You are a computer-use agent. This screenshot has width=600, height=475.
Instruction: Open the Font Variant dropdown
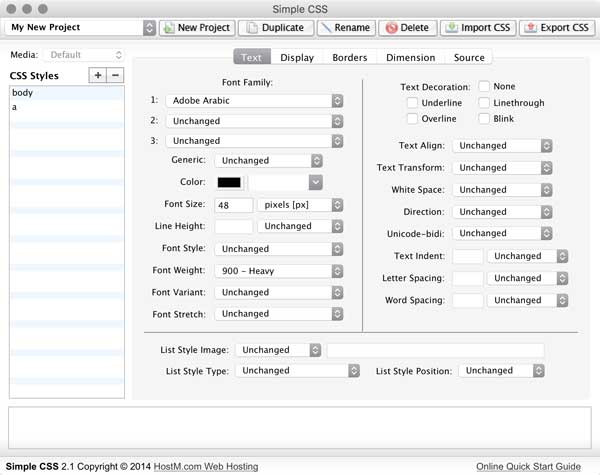point(279,292)
